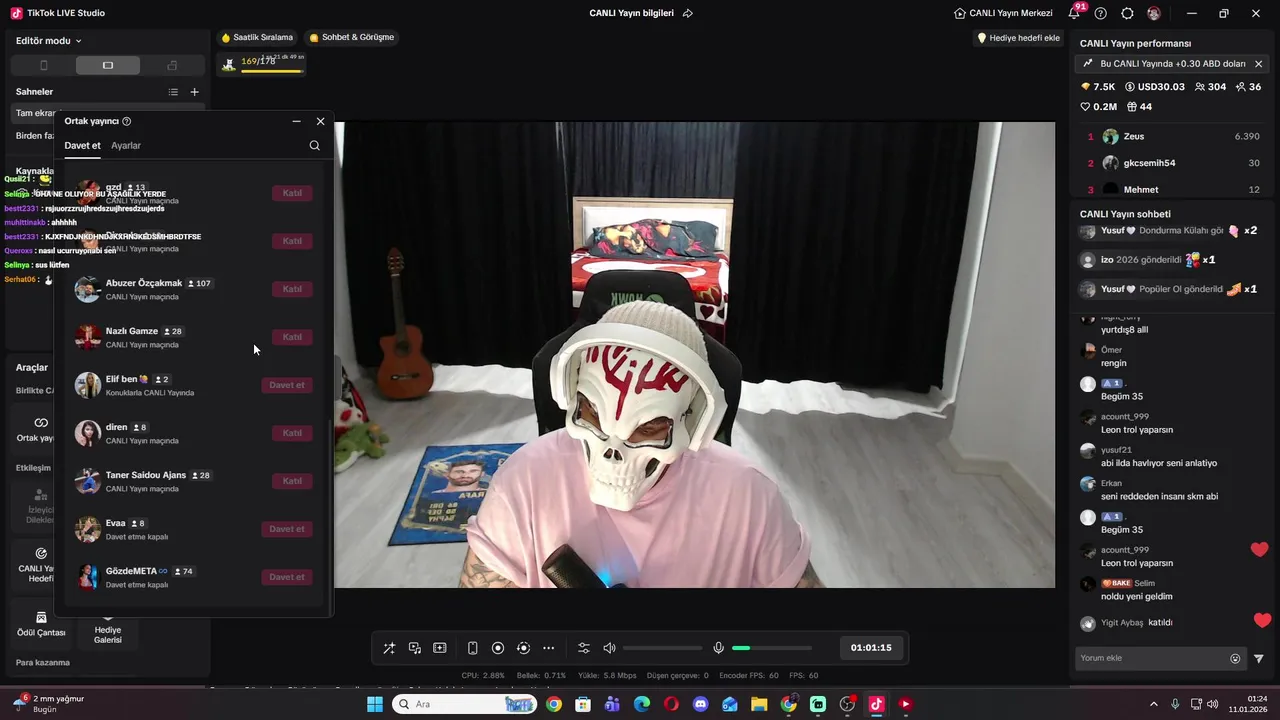Click the taskbar Ara search box
1280x720 pixels.
tap(464, 704)
